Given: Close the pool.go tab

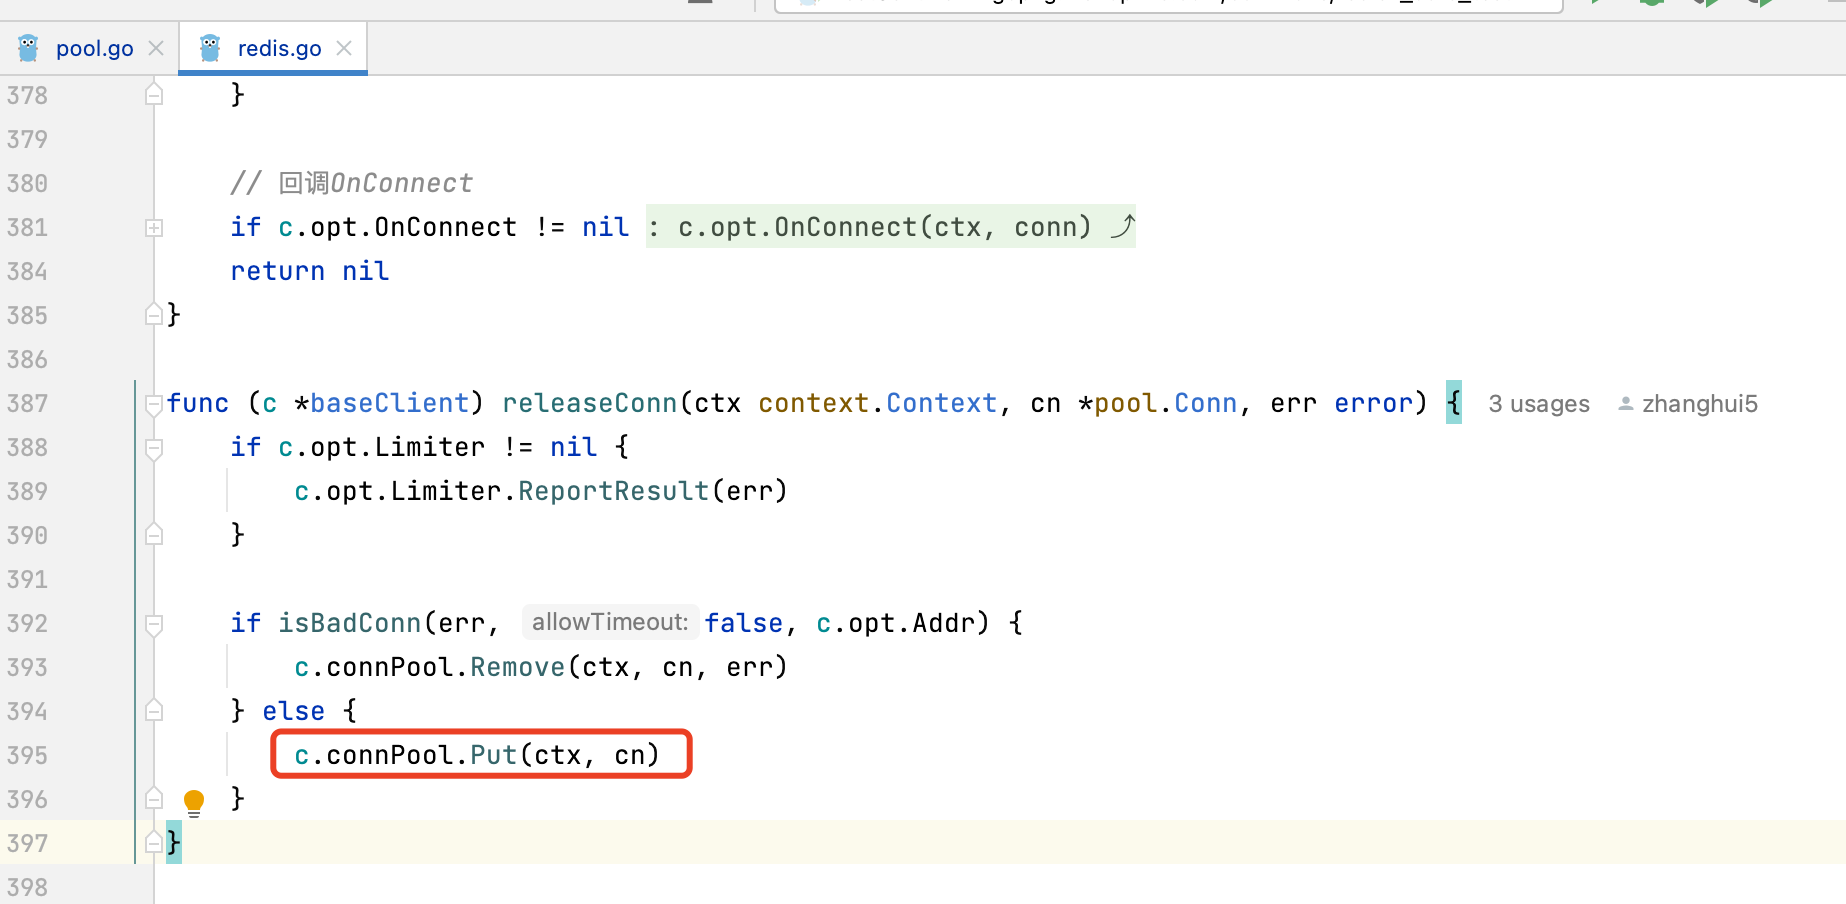Looking at the screenshot, I should pyautogui.click(x=156, y=48).
